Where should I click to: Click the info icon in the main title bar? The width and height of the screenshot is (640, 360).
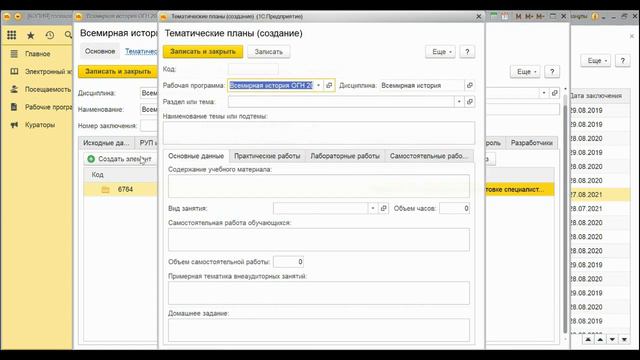[595, 16]
